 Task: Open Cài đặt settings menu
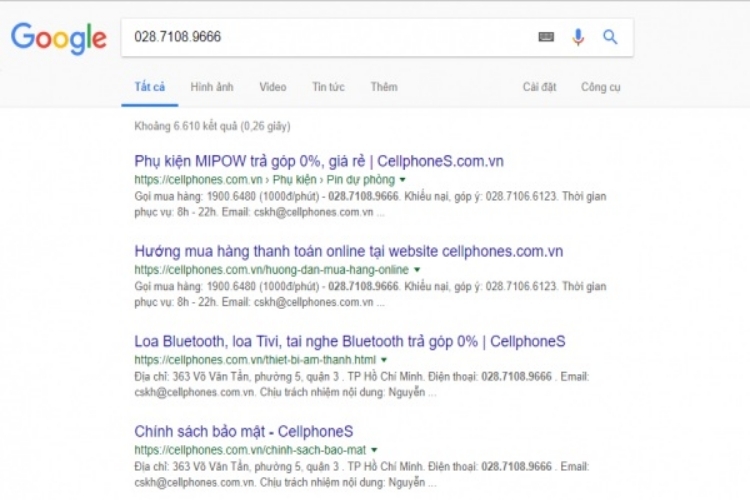click(539, 87)
